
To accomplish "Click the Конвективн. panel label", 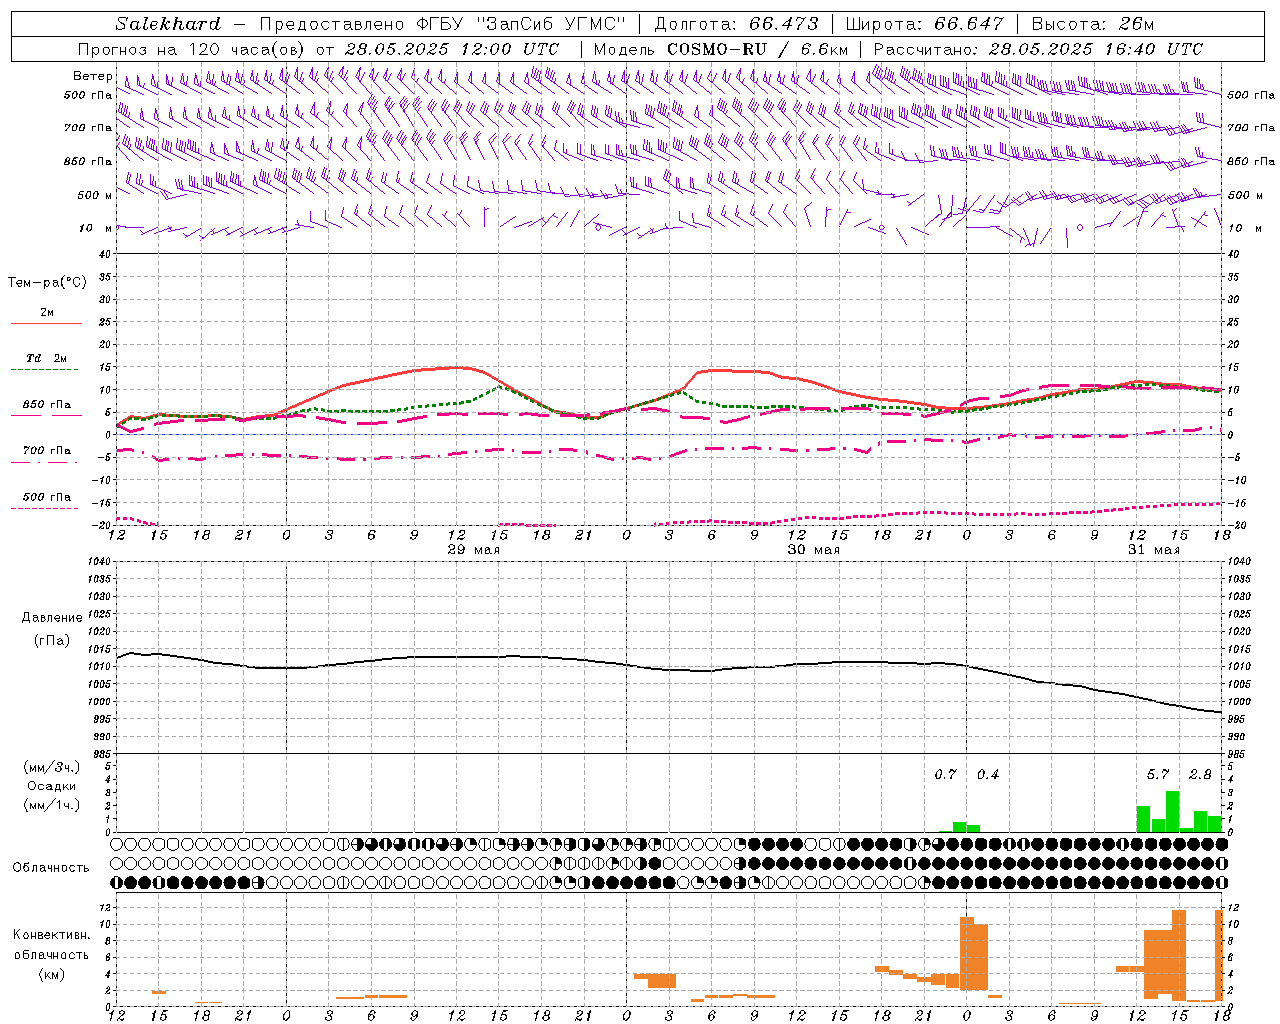I will (51, 935).
